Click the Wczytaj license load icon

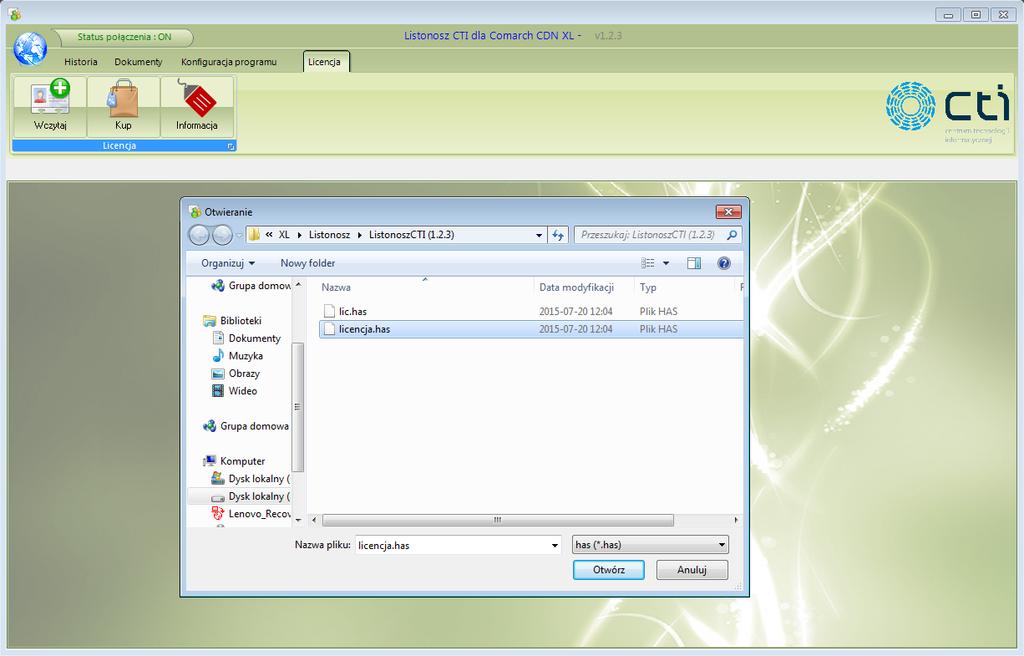(50, 98)
